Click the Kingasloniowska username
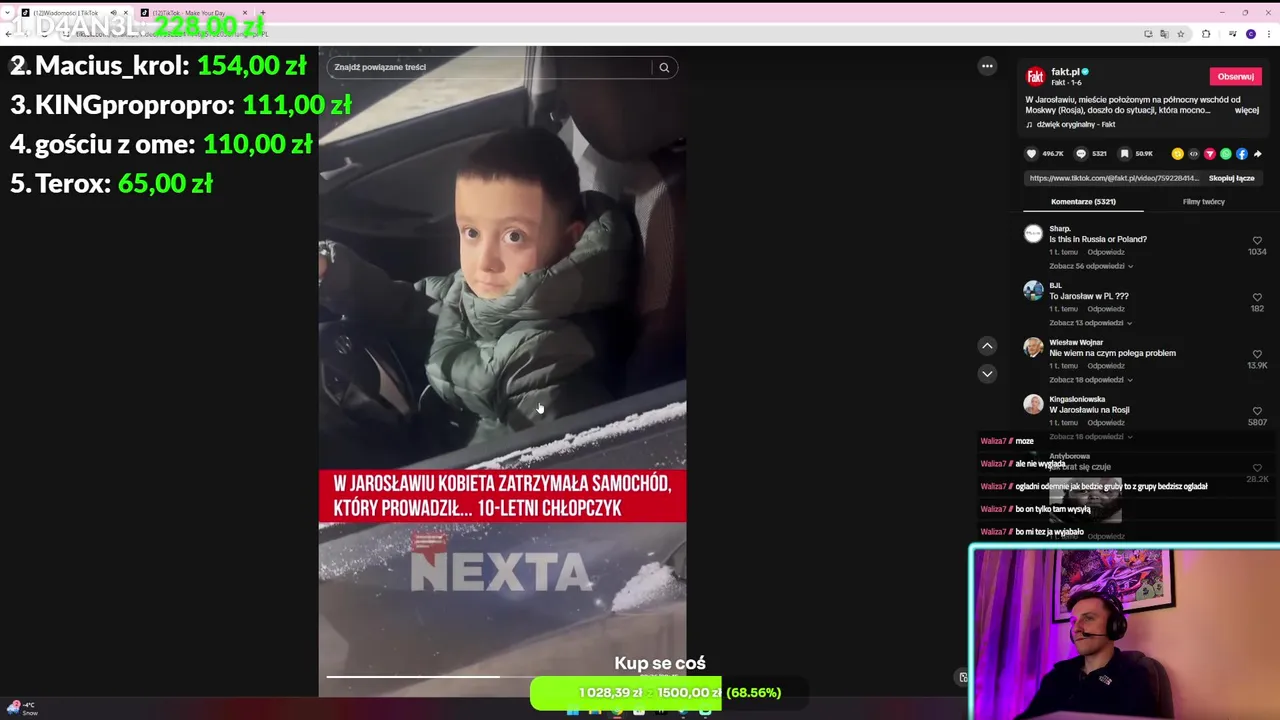Image resolution: width=1280 pixels, height=720 pixels. pos(1077,399)
